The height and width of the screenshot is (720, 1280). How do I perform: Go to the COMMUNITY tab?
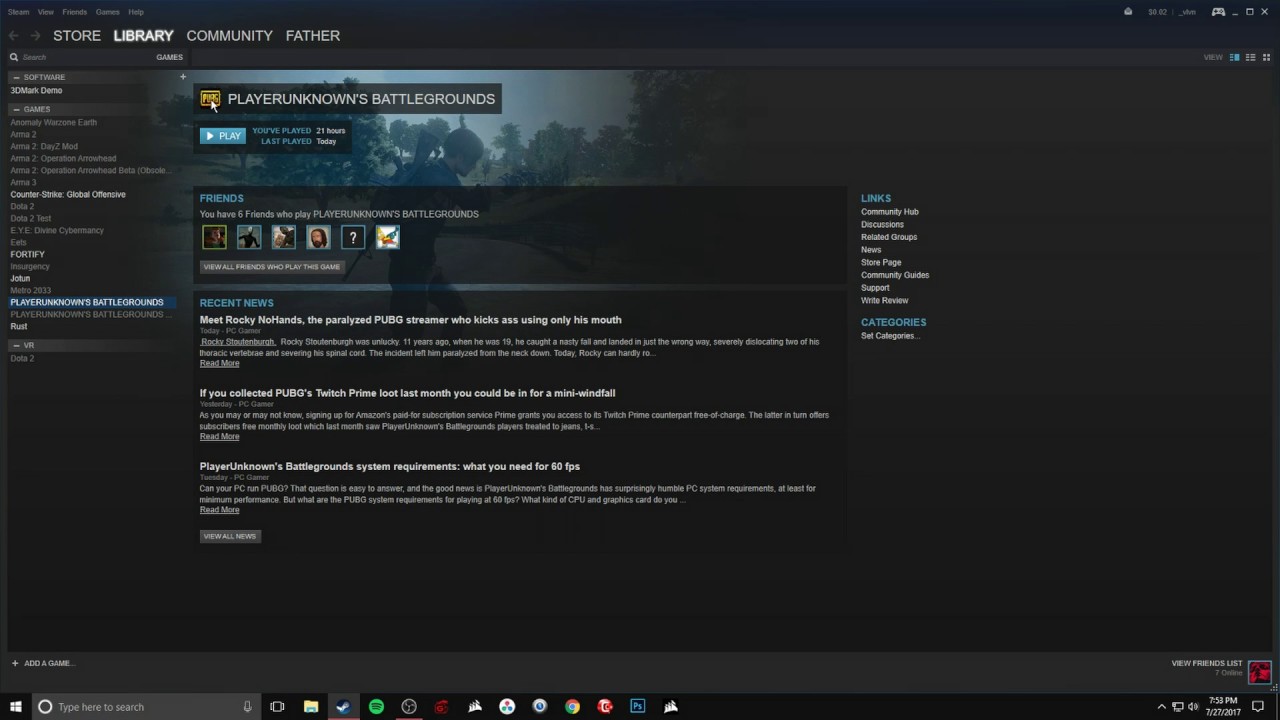coord(229,35)
